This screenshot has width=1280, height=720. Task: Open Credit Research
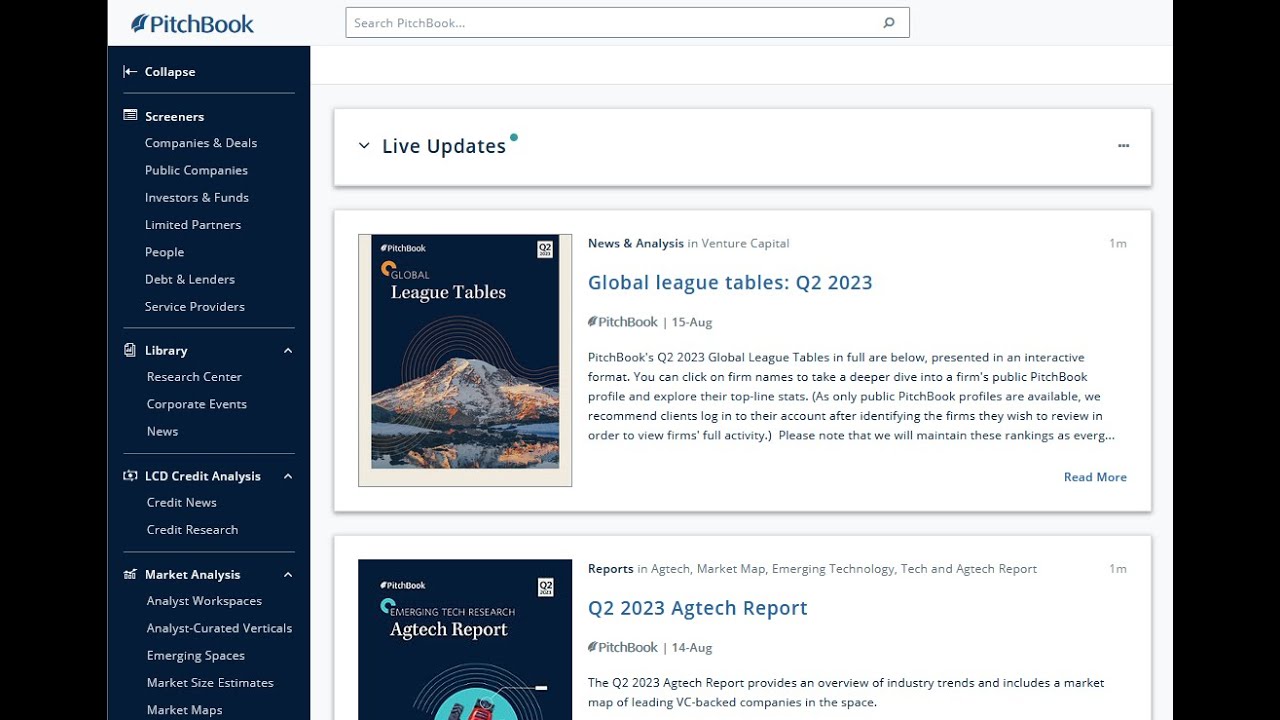[x=192, y=529]
